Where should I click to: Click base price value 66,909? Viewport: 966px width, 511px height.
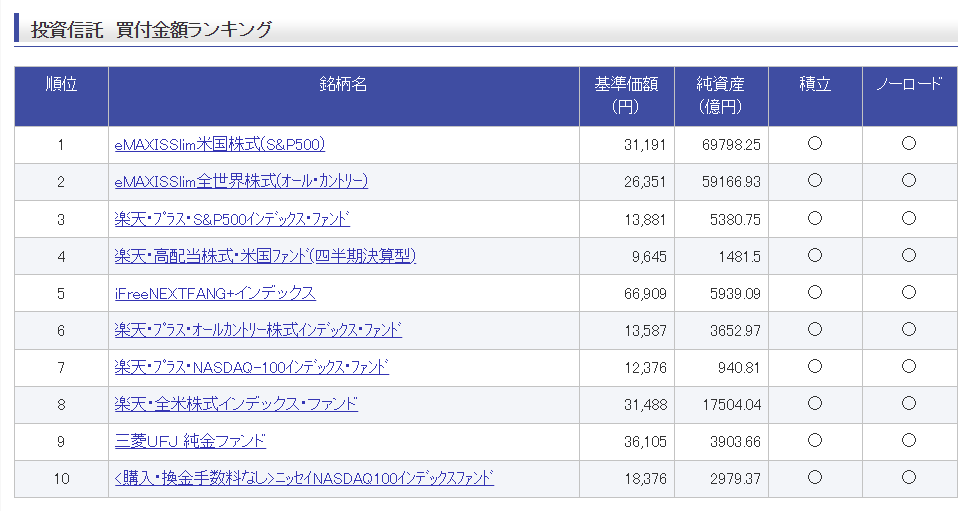(645, 294)
